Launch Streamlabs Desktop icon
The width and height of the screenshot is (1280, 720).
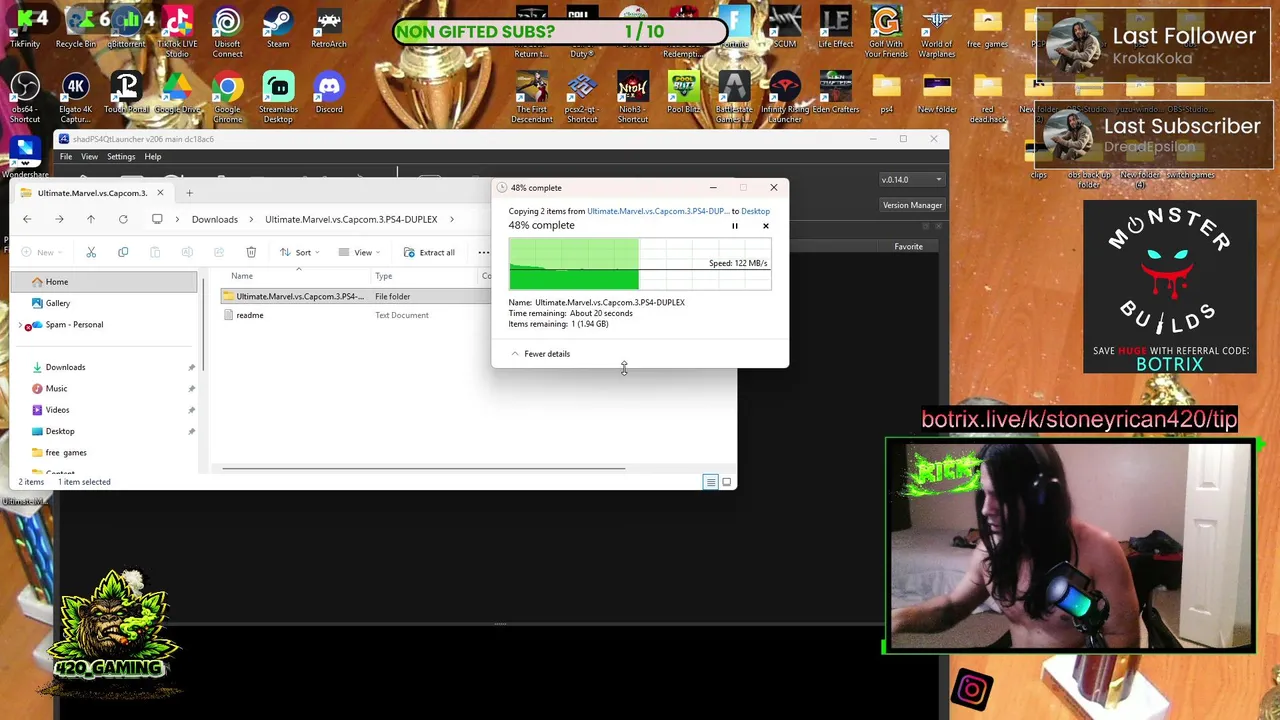[x=278, y=97]
